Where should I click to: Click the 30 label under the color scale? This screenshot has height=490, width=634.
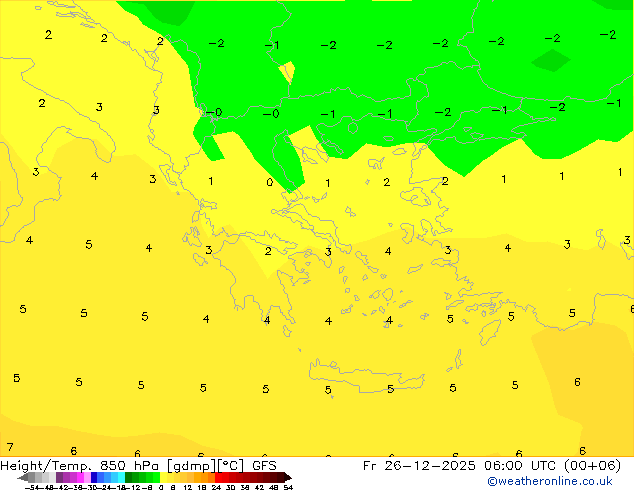coord(230,487)
